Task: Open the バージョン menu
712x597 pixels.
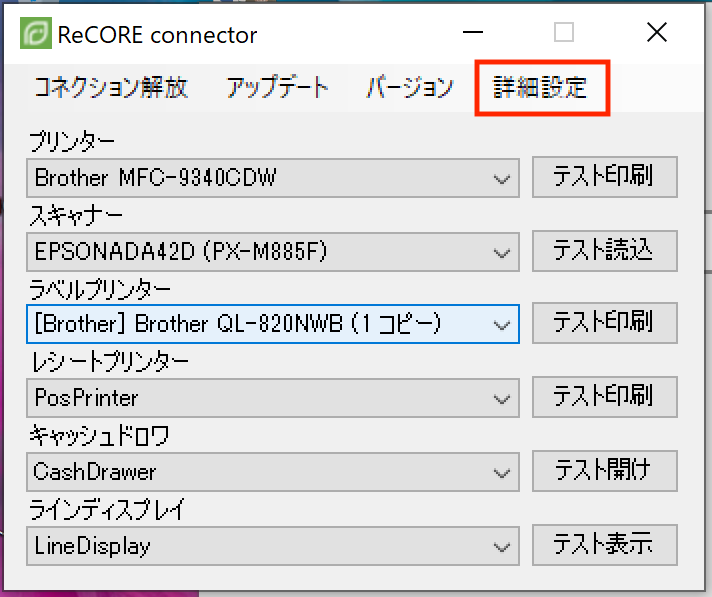Action: [410, 87]
